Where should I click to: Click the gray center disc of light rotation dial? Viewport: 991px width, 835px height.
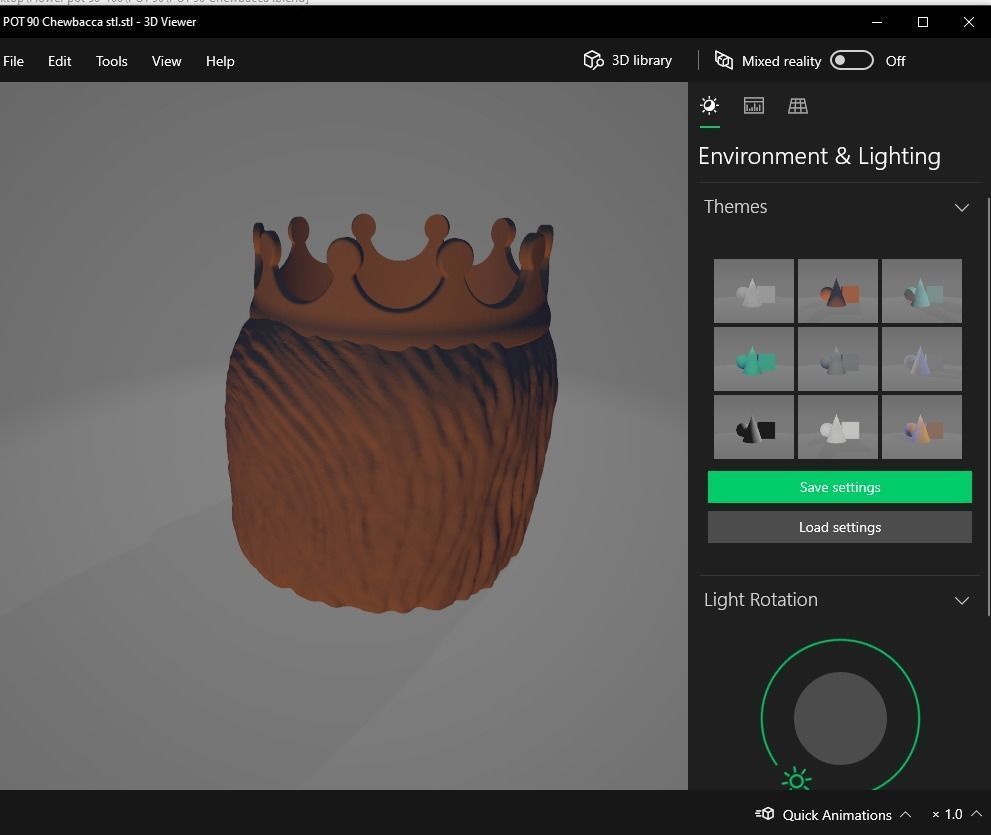click(x=840, y=719)
